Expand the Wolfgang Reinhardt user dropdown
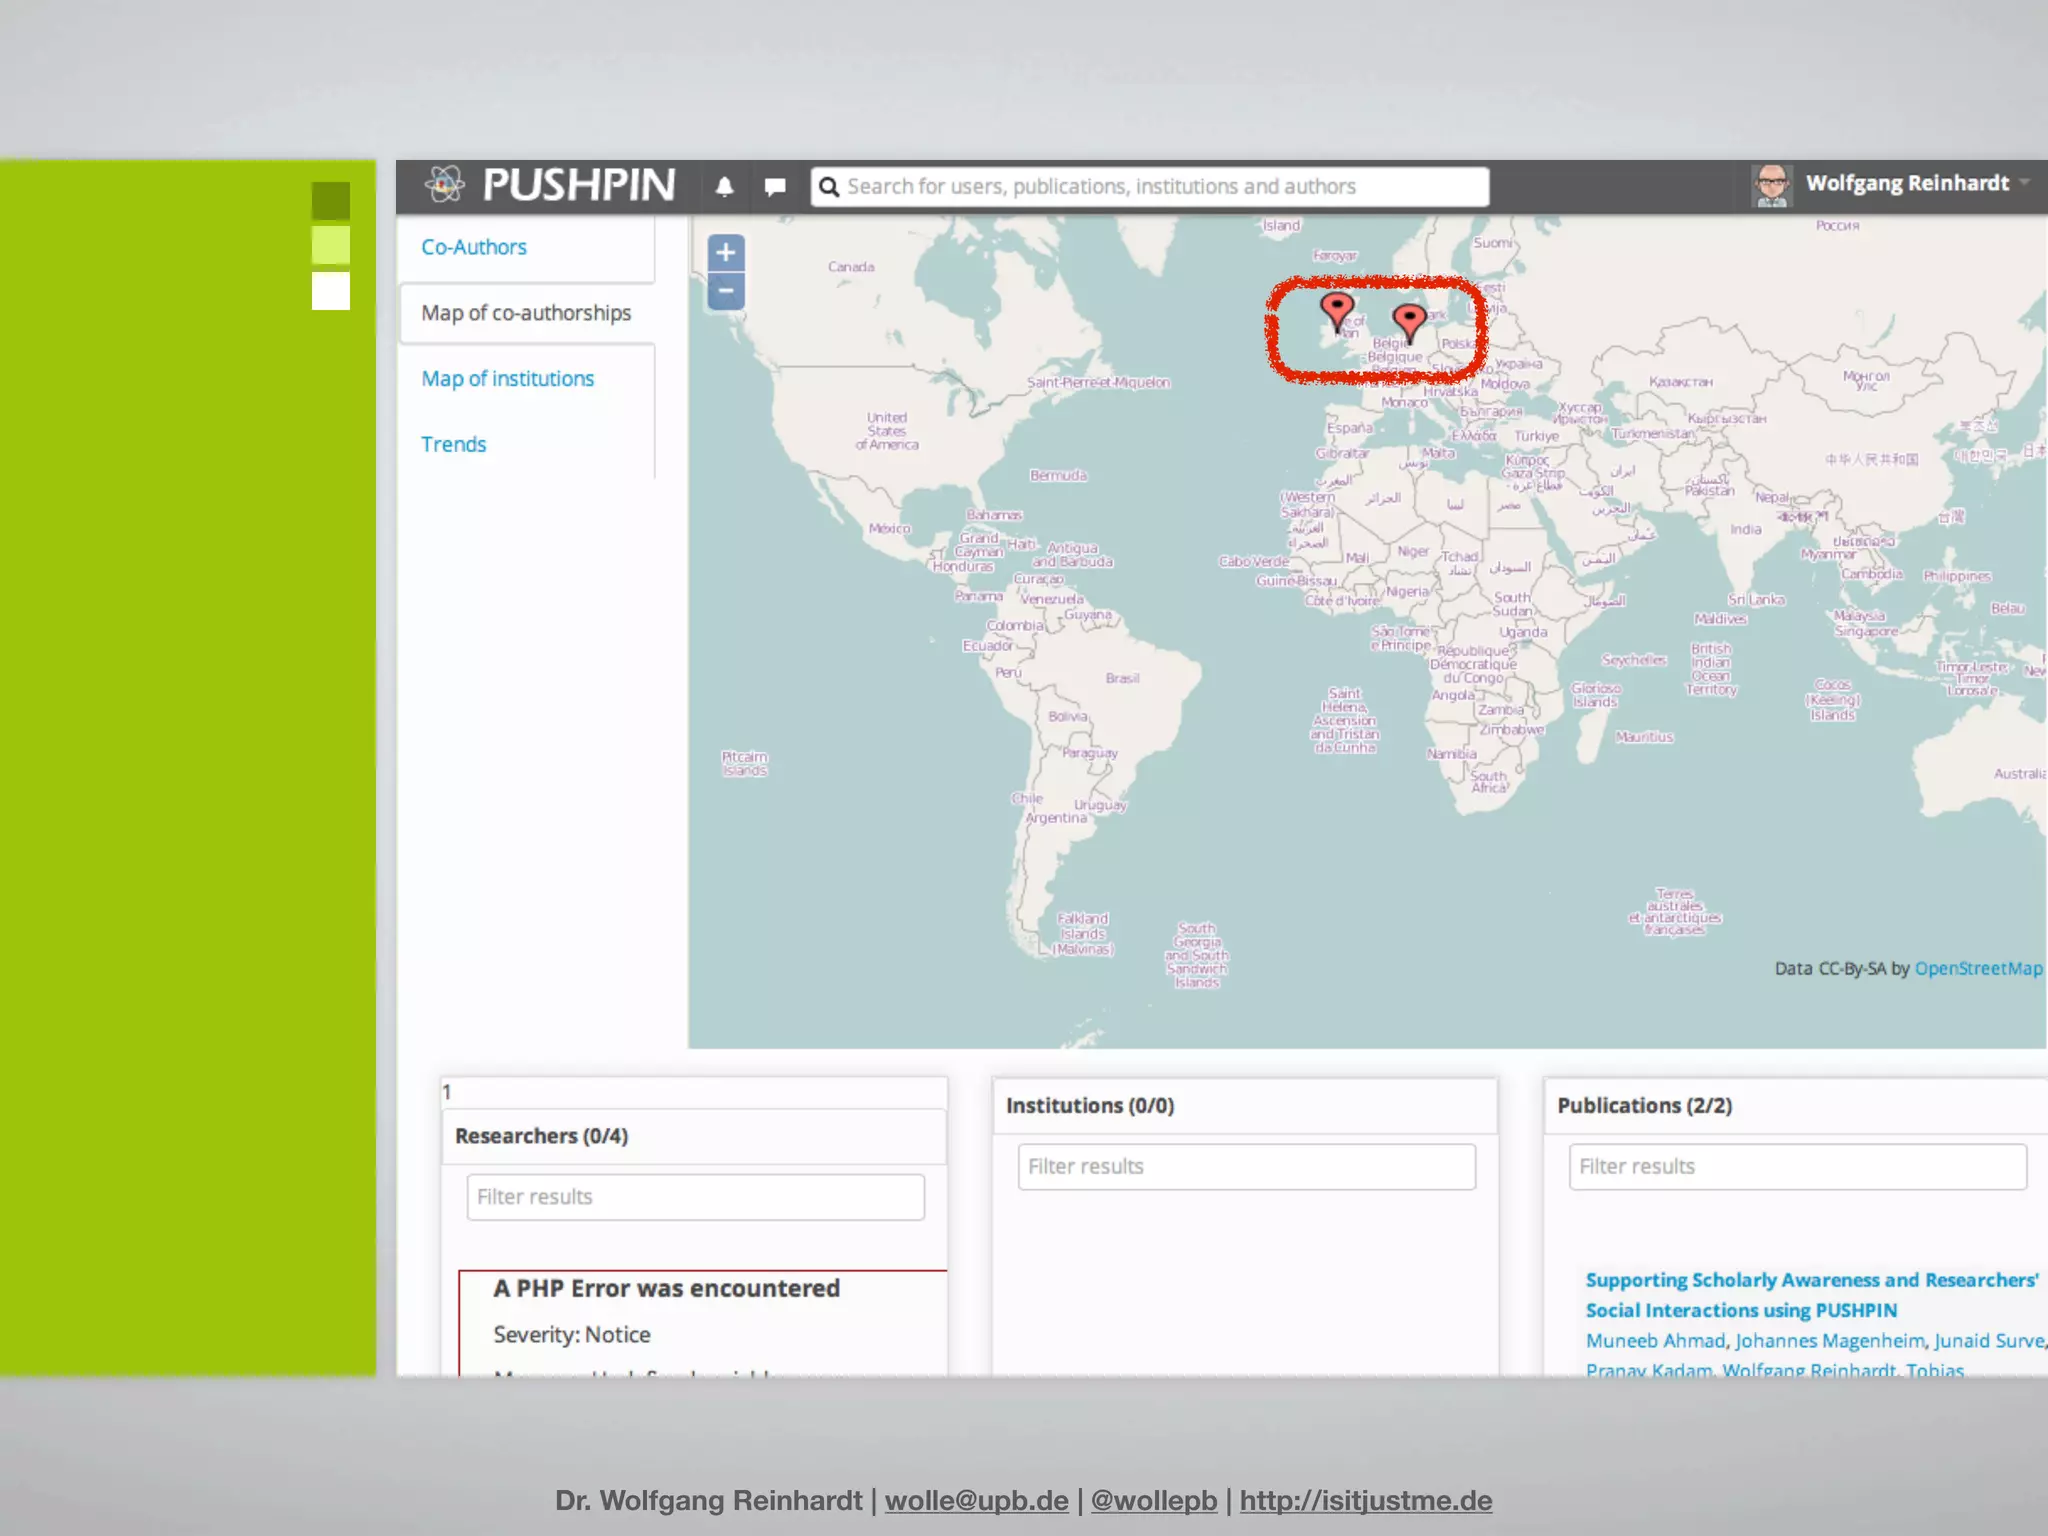 2024,183
